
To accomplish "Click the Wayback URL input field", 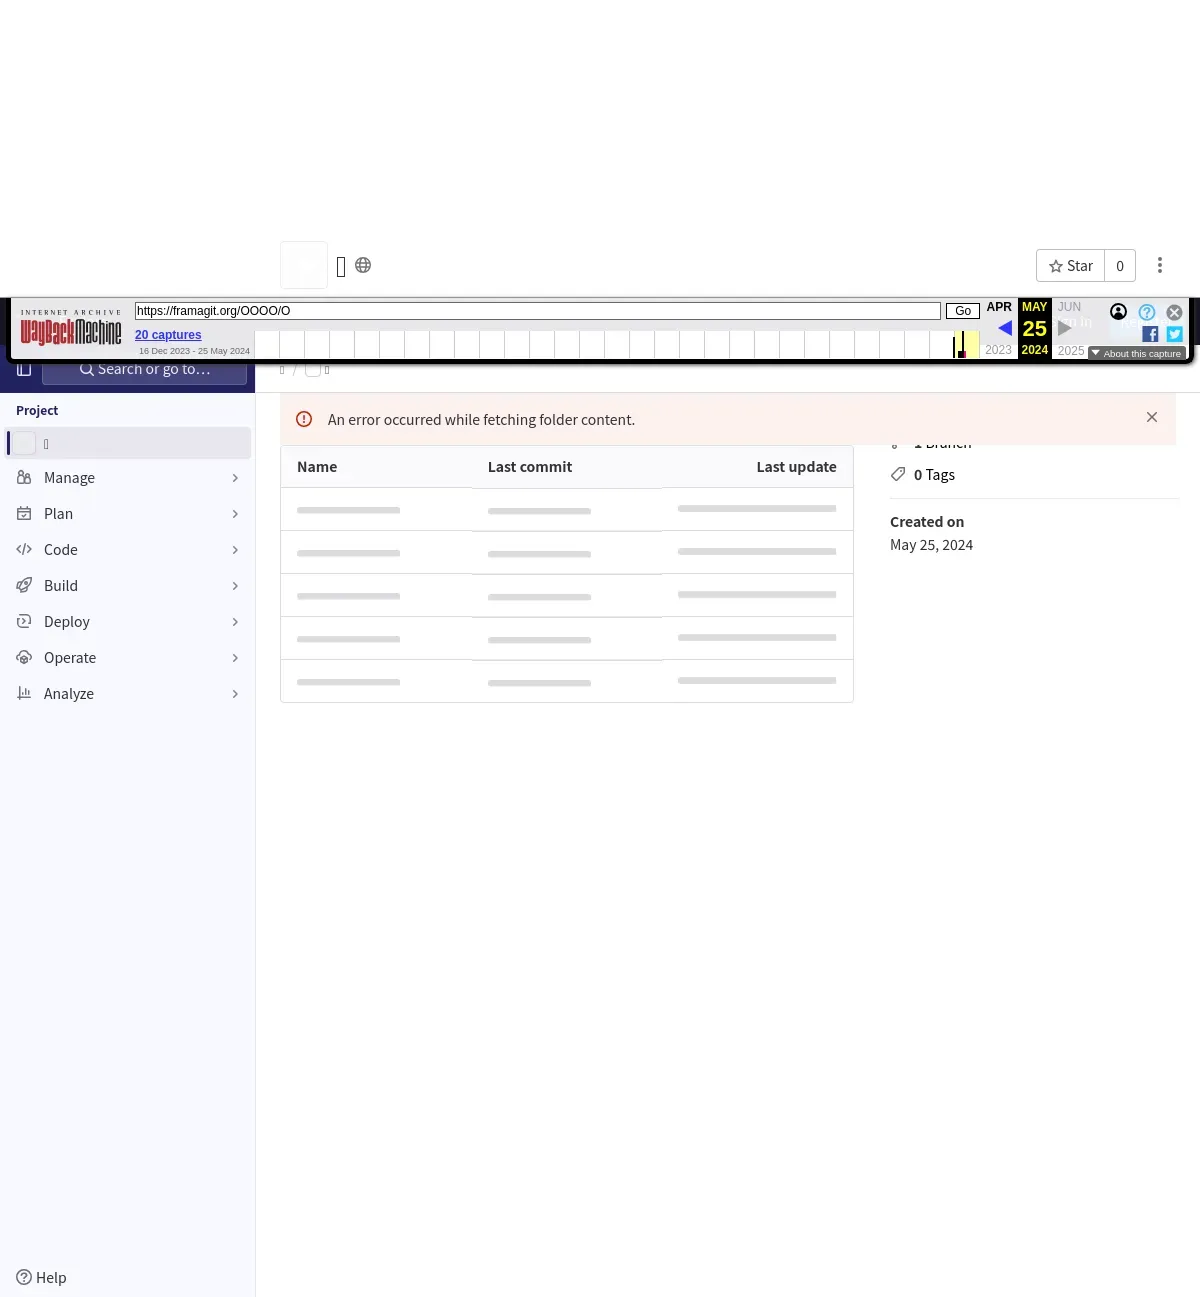I will 538,311.
